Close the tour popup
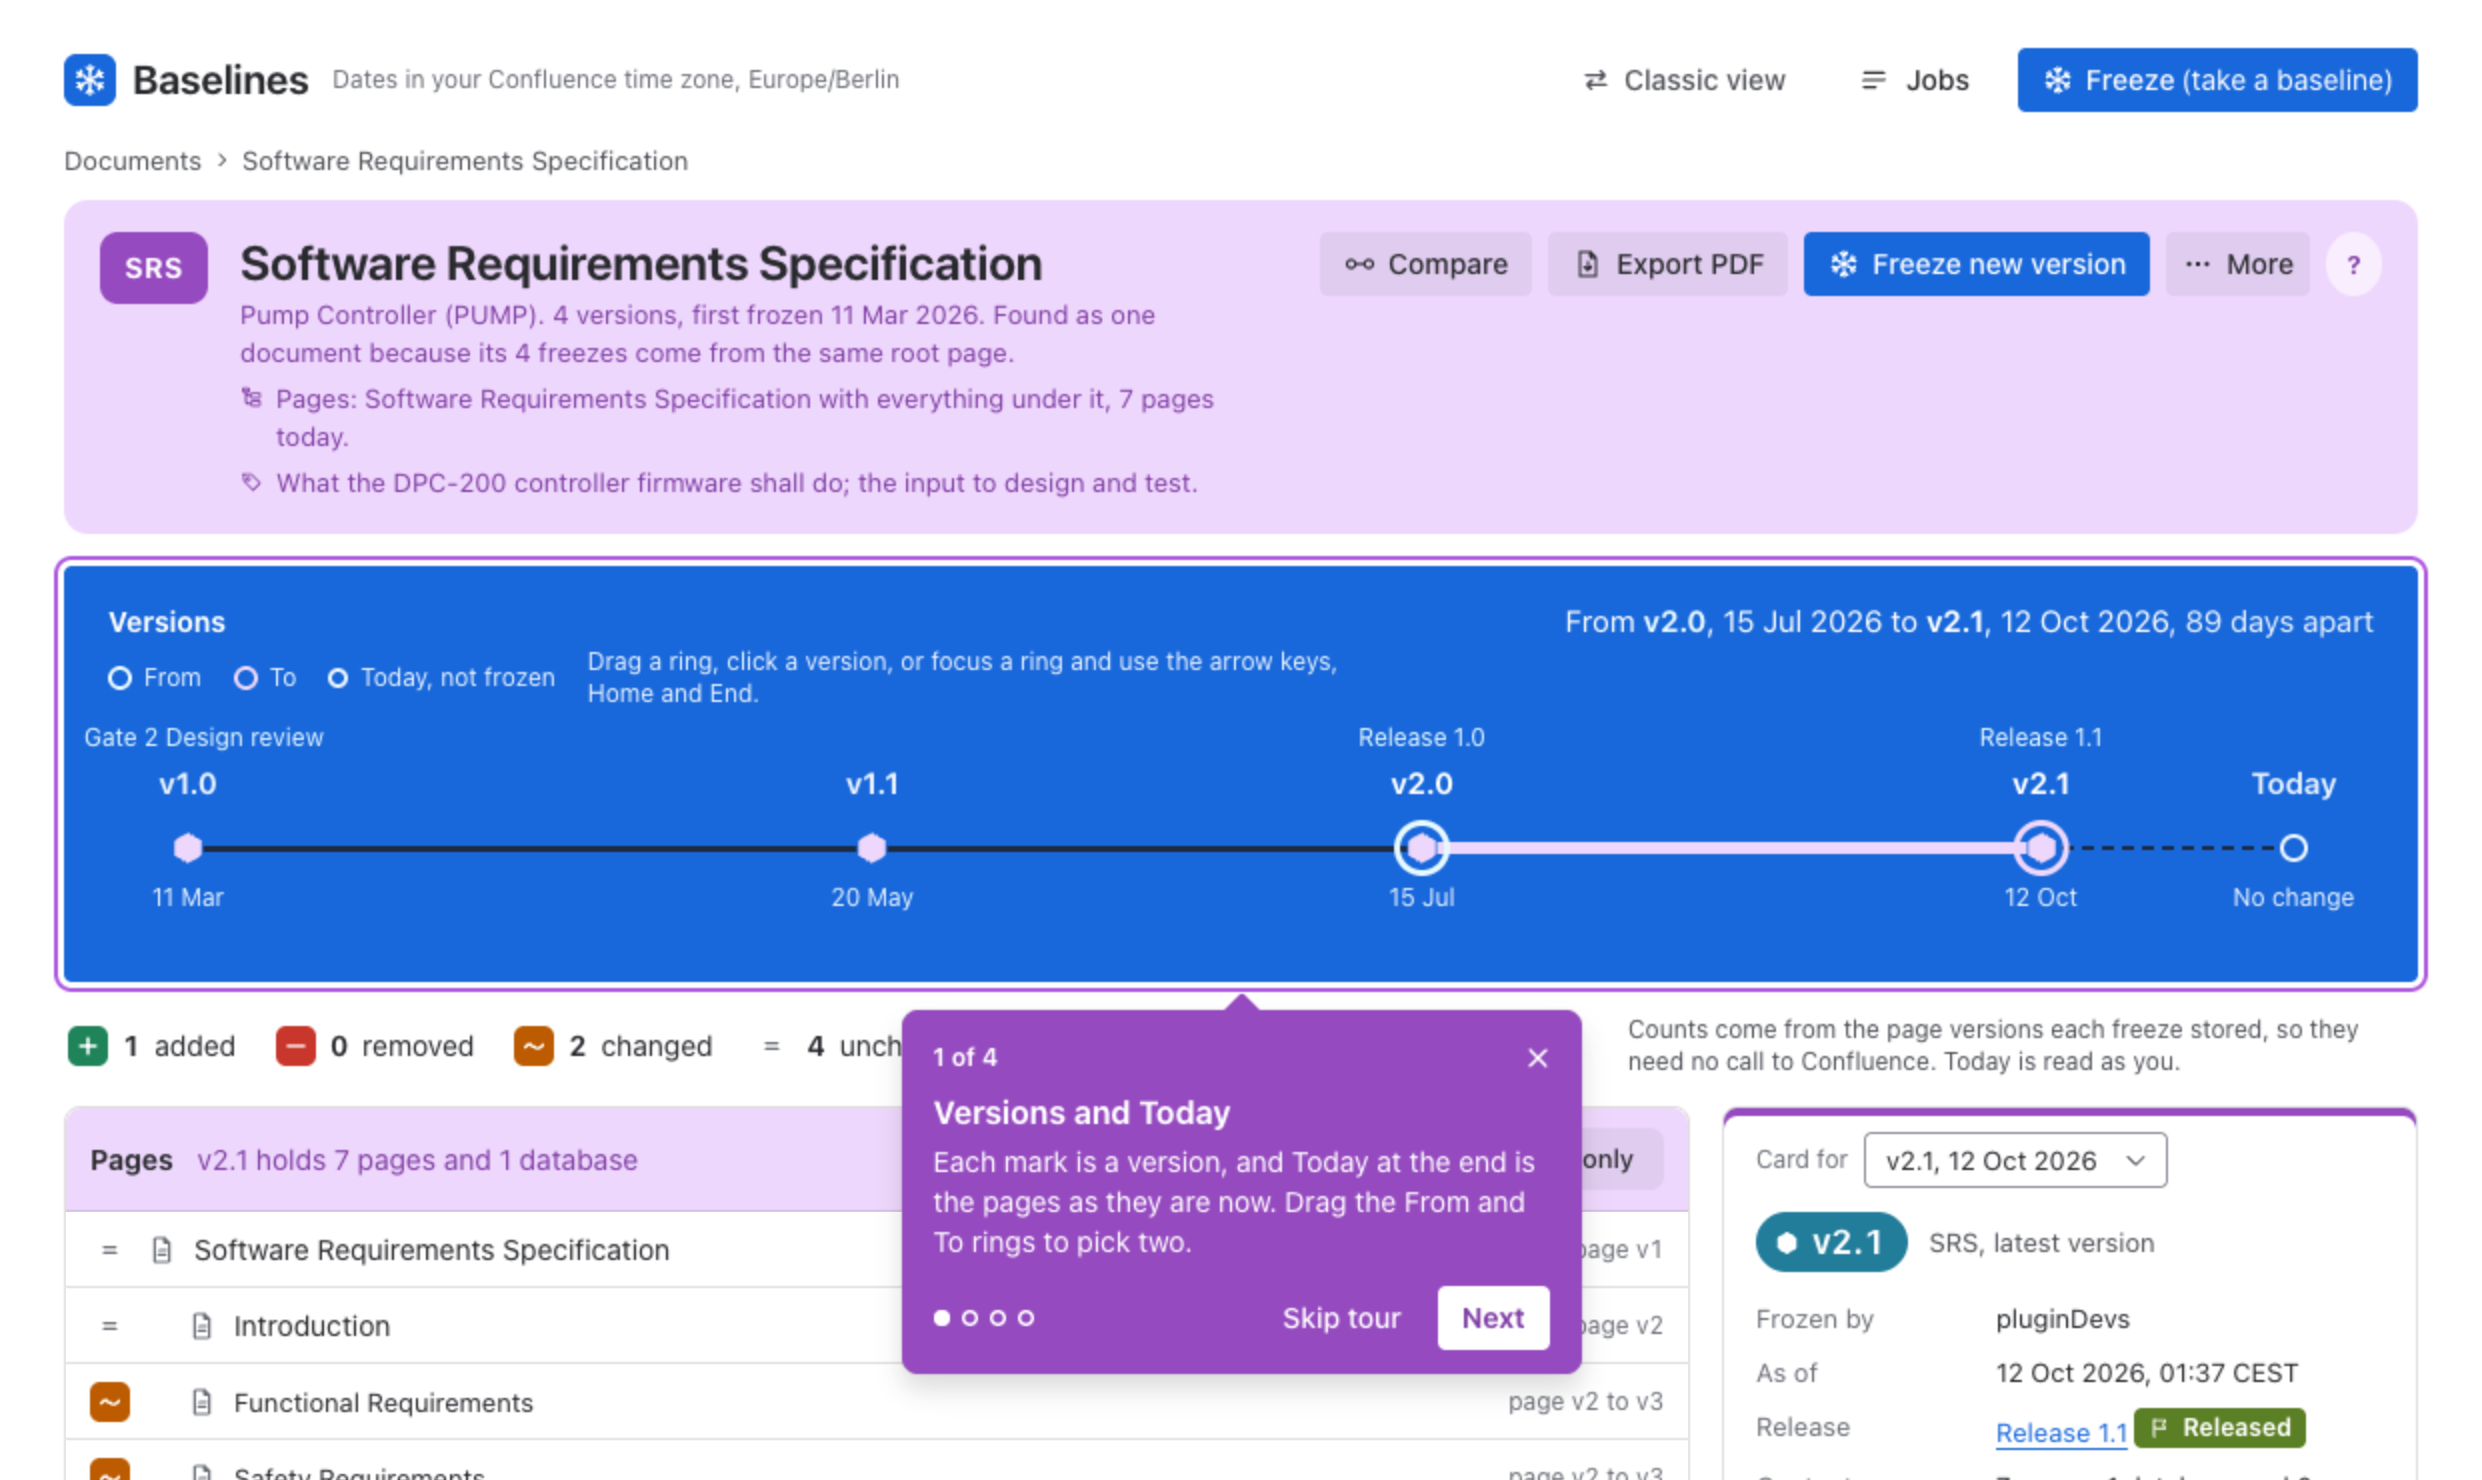The width and height of the screenshot is (2482, 1480). tap(1537, 1058)
